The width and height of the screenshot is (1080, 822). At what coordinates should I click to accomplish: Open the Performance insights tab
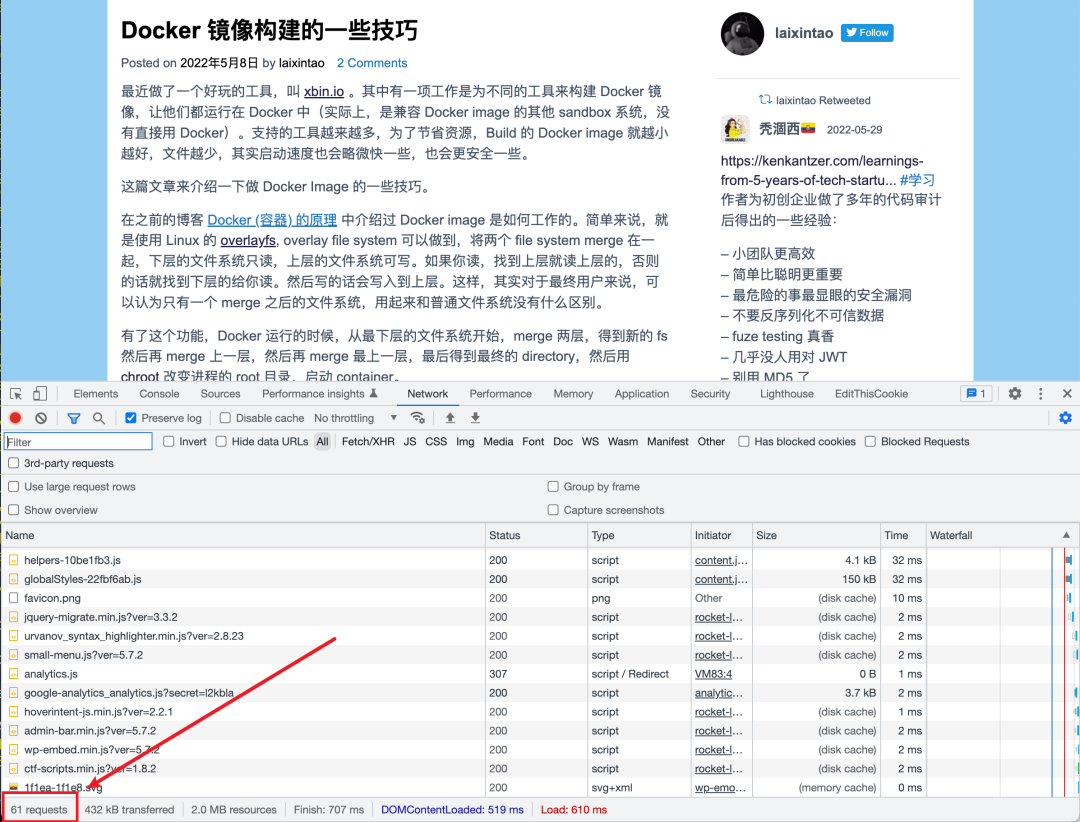(x=320, y=393)
